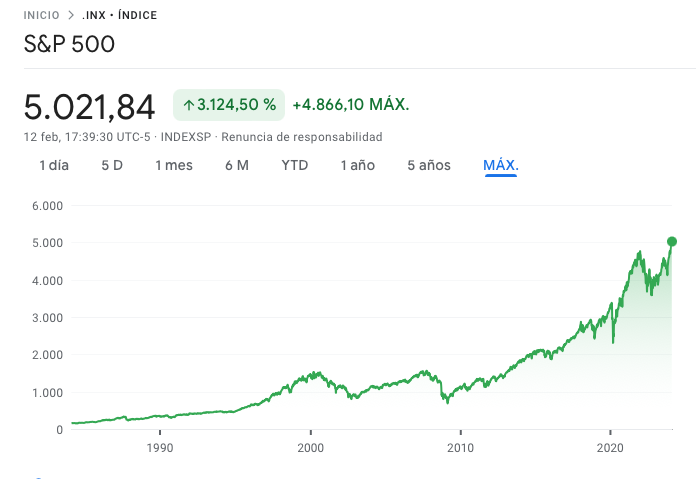Click the +4.866,10 MÁX. gain text
The height and width of the screenshot is (479, 696).
(351, 105)
